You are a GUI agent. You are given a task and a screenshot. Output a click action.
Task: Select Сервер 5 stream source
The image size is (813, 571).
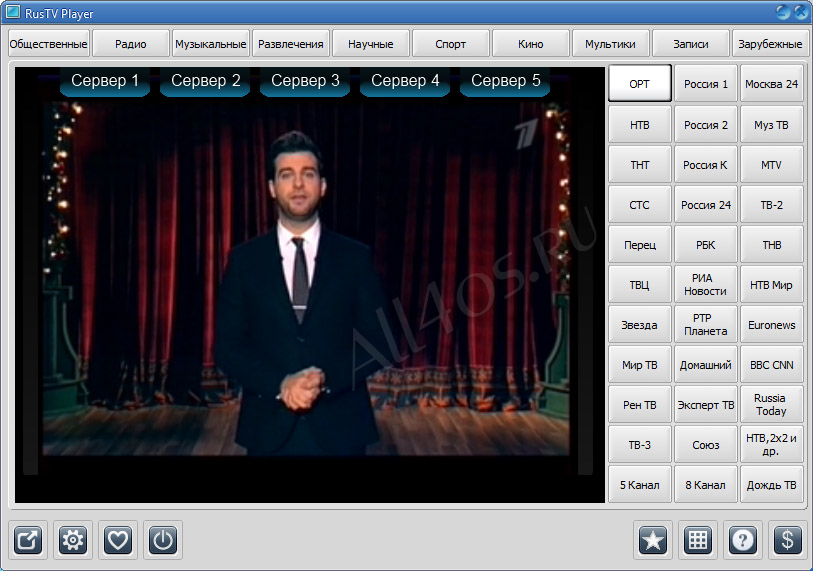pyautogui.click(x=505, y=81)
